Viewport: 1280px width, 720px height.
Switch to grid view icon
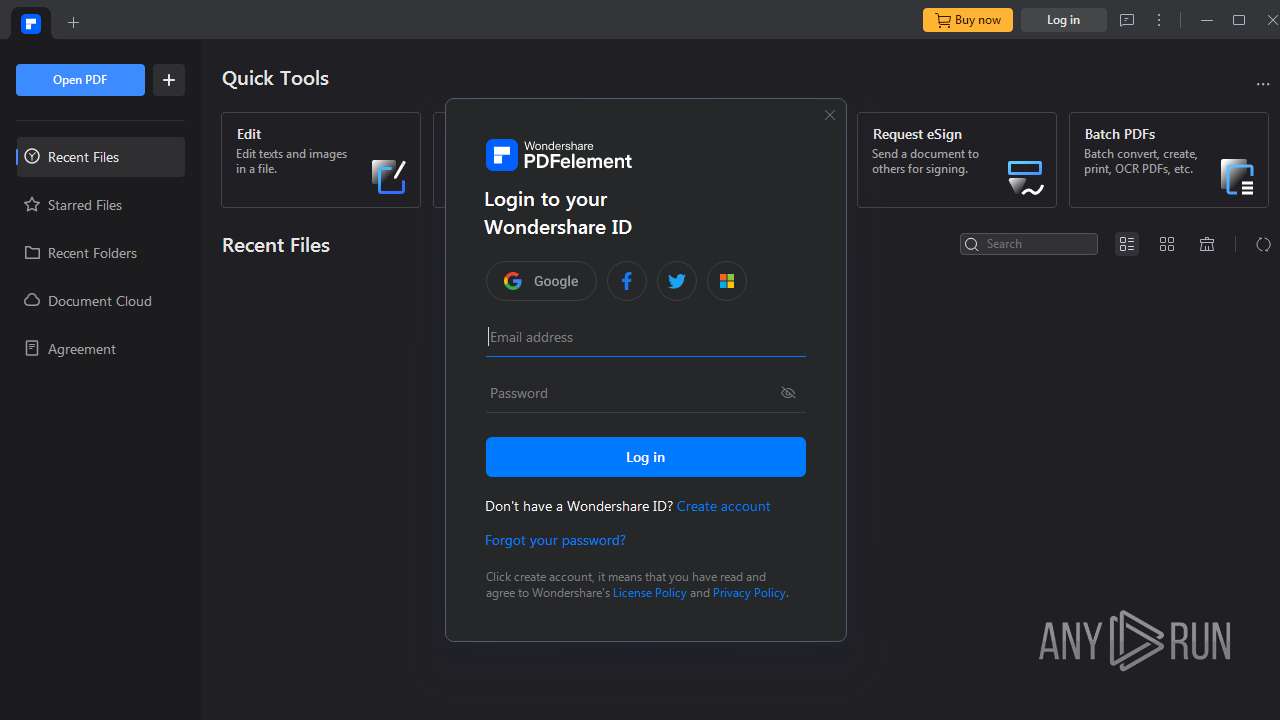(1167, 244)
